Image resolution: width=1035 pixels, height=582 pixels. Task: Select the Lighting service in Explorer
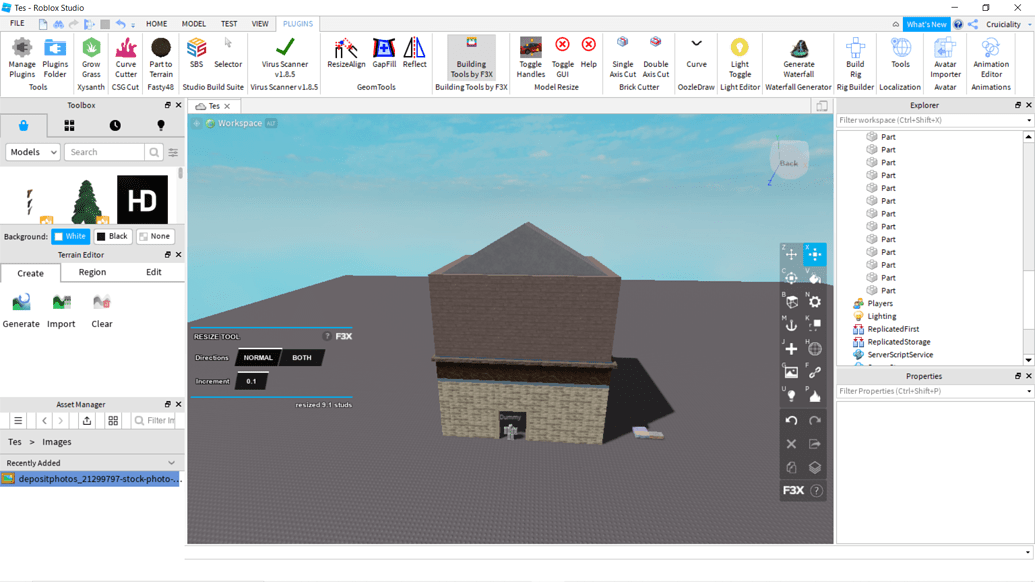click(882, 316)
